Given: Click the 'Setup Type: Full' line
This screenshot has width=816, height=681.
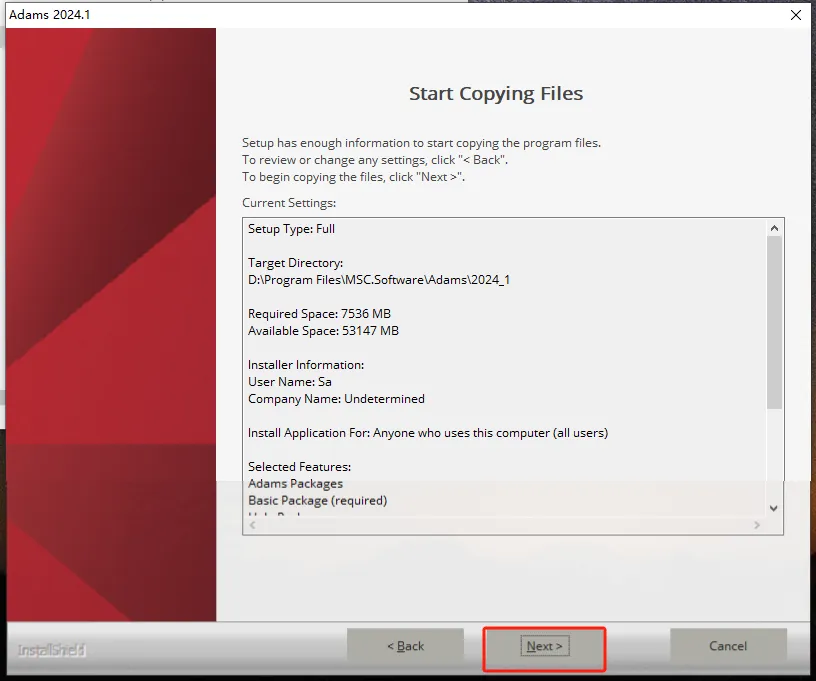Looking at the screenshot, I should (x=291, y=229).
